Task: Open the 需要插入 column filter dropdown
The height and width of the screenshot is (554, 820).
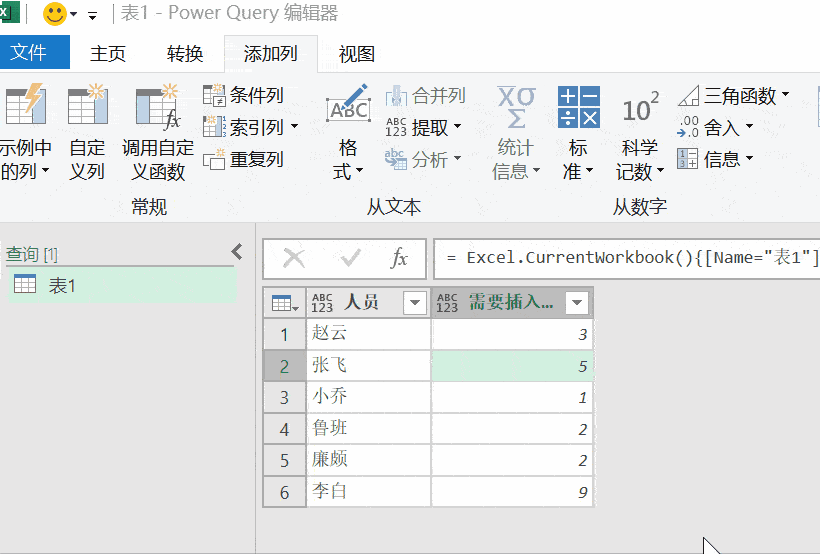Action: [x=577, y=302]
